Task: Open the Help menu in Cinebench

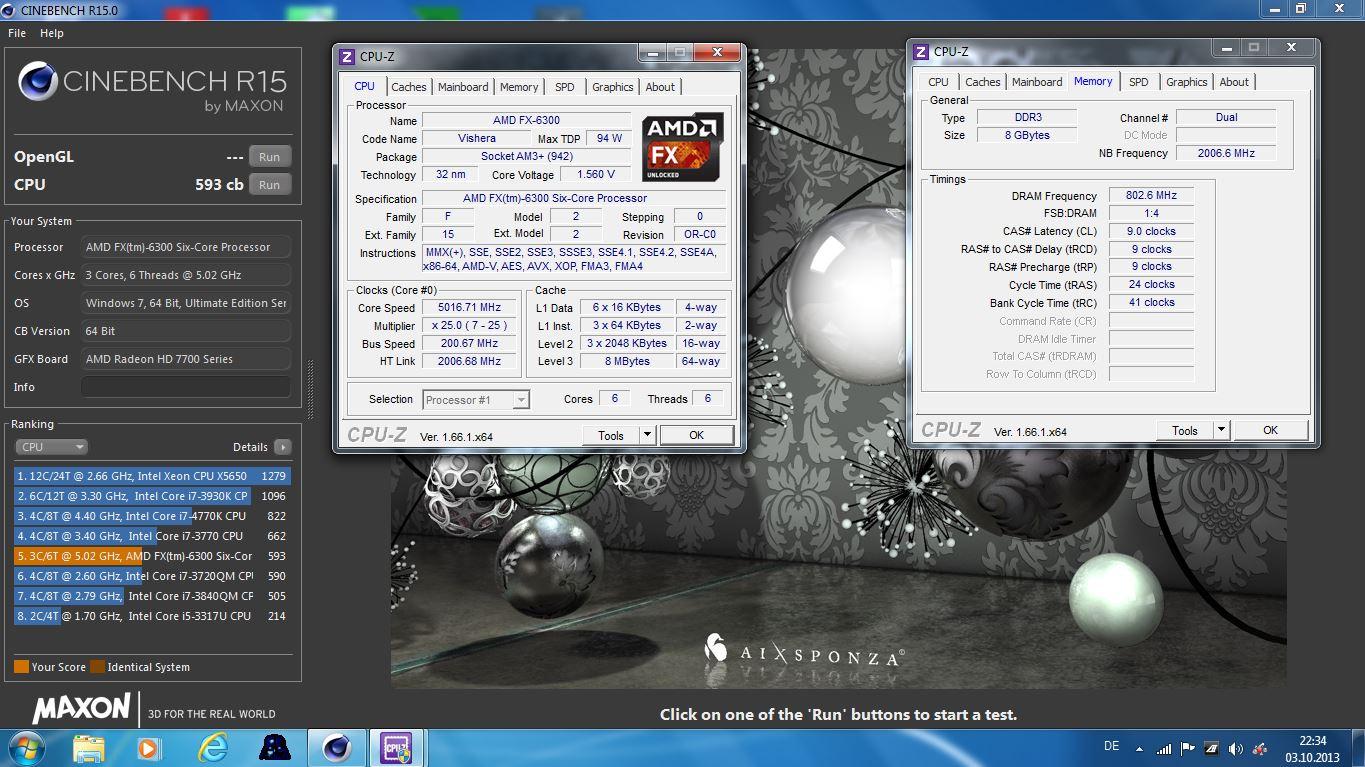Action: point(52,33)
